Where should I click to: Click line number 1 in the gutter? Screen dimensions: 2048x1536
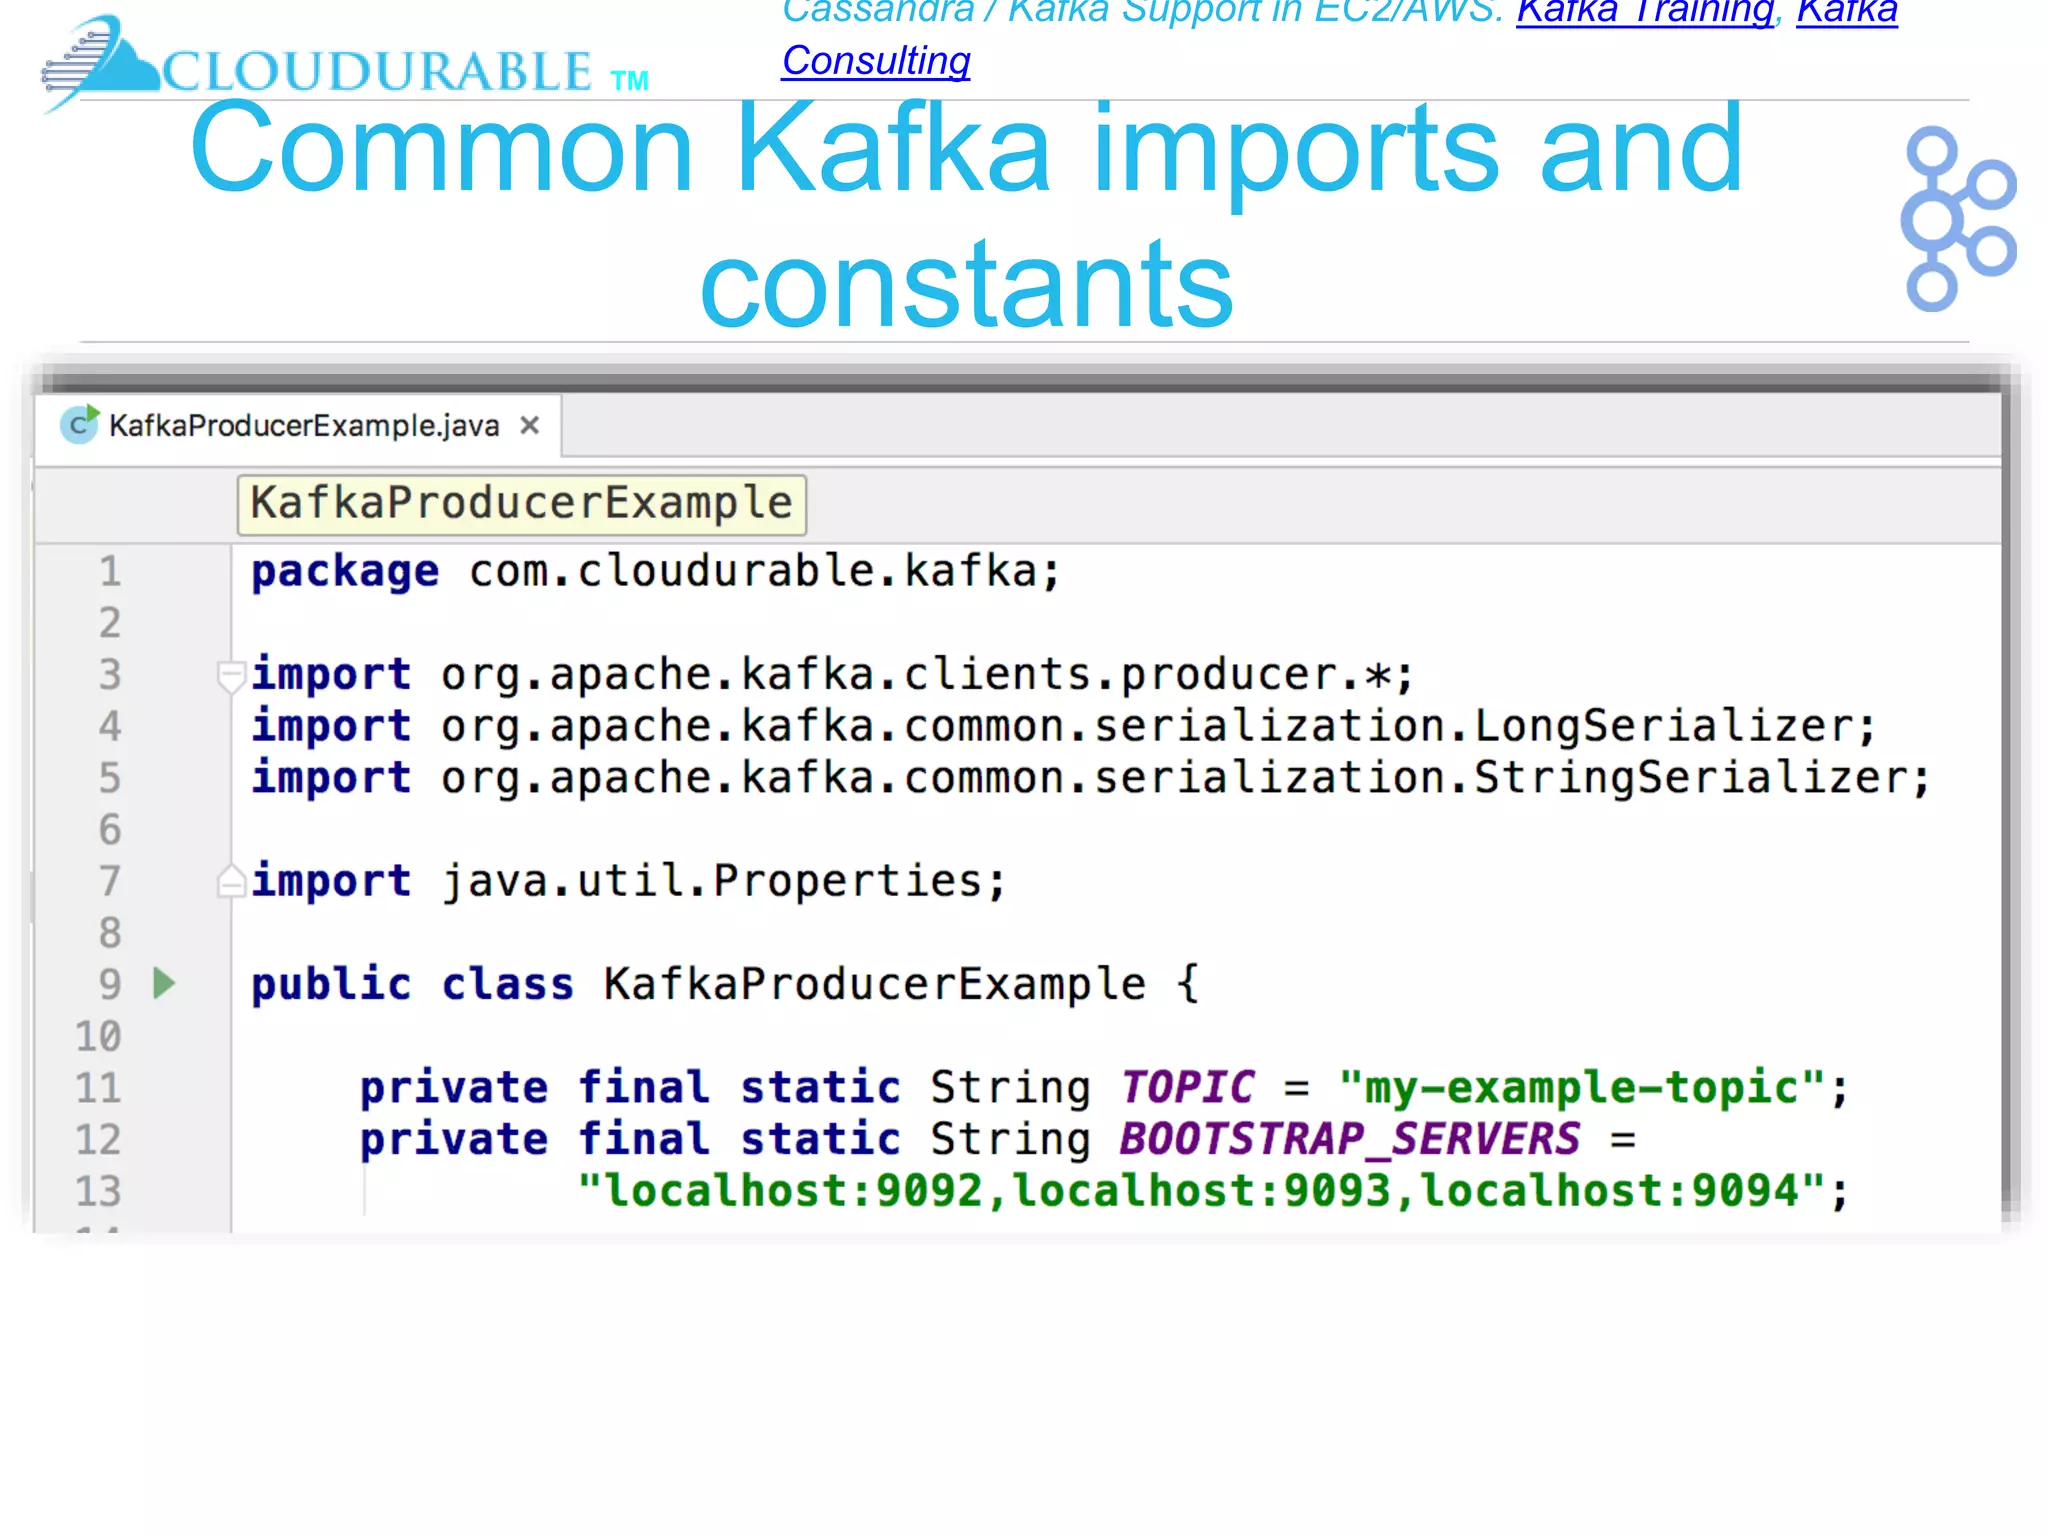pyautogui.click(x=109, y=572)
